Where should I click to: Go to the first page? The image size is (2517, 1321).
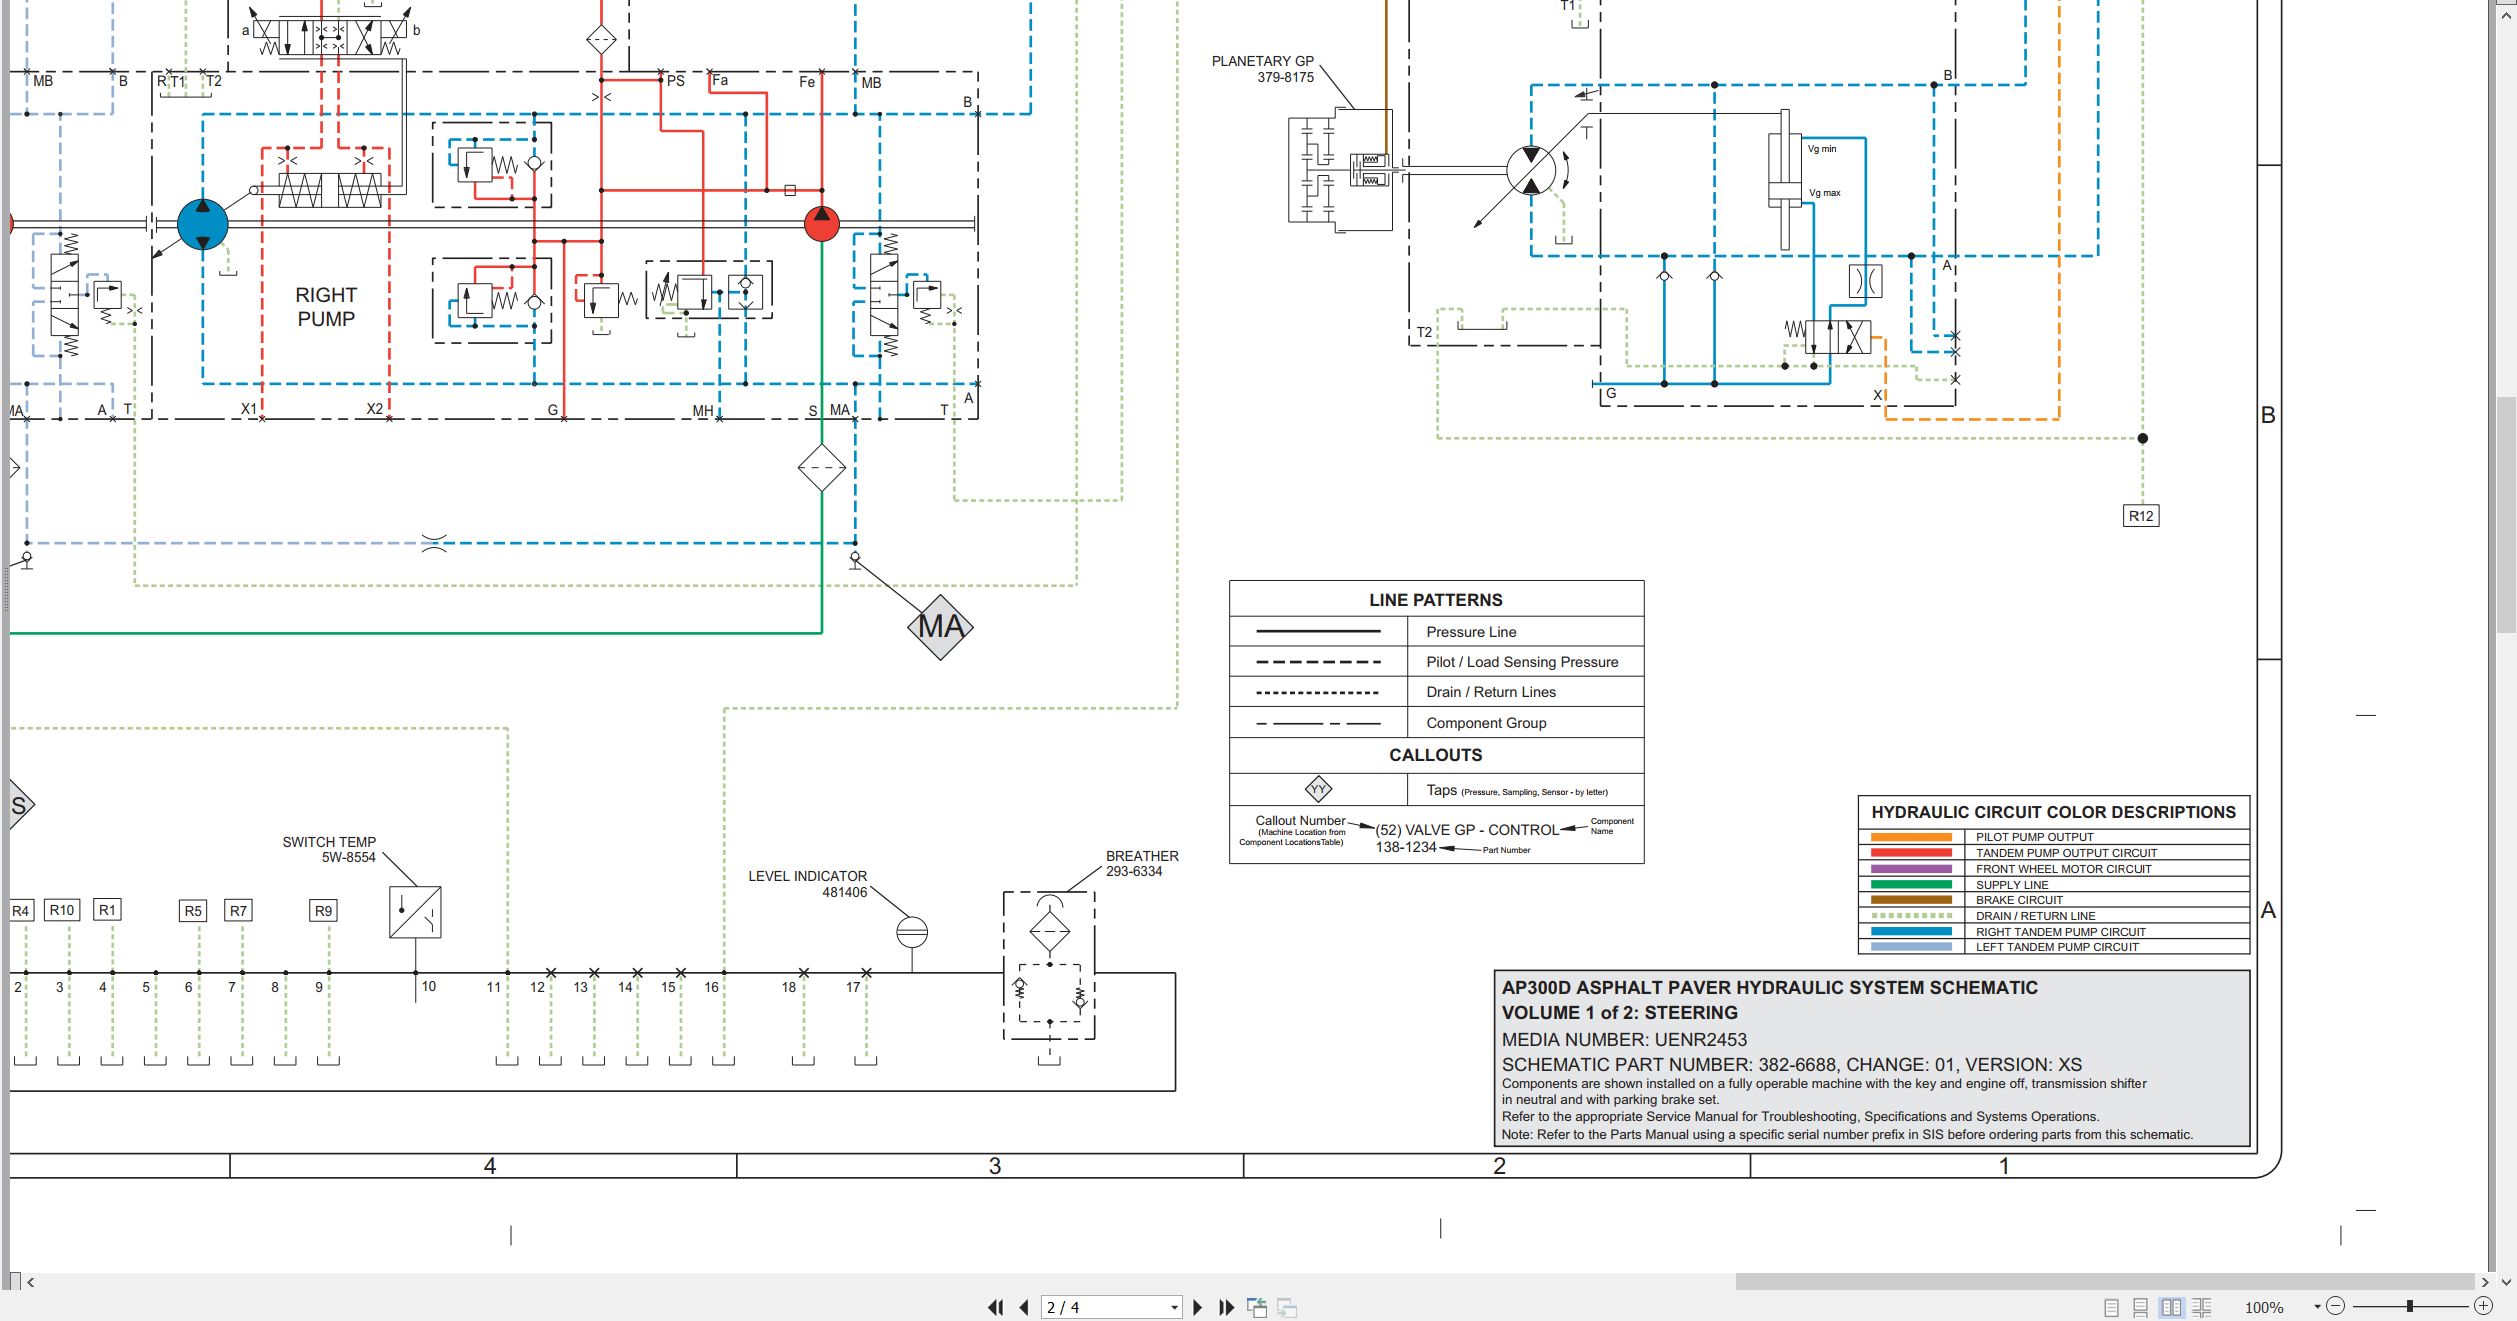pyautogui.click(x=995, y=1307)
